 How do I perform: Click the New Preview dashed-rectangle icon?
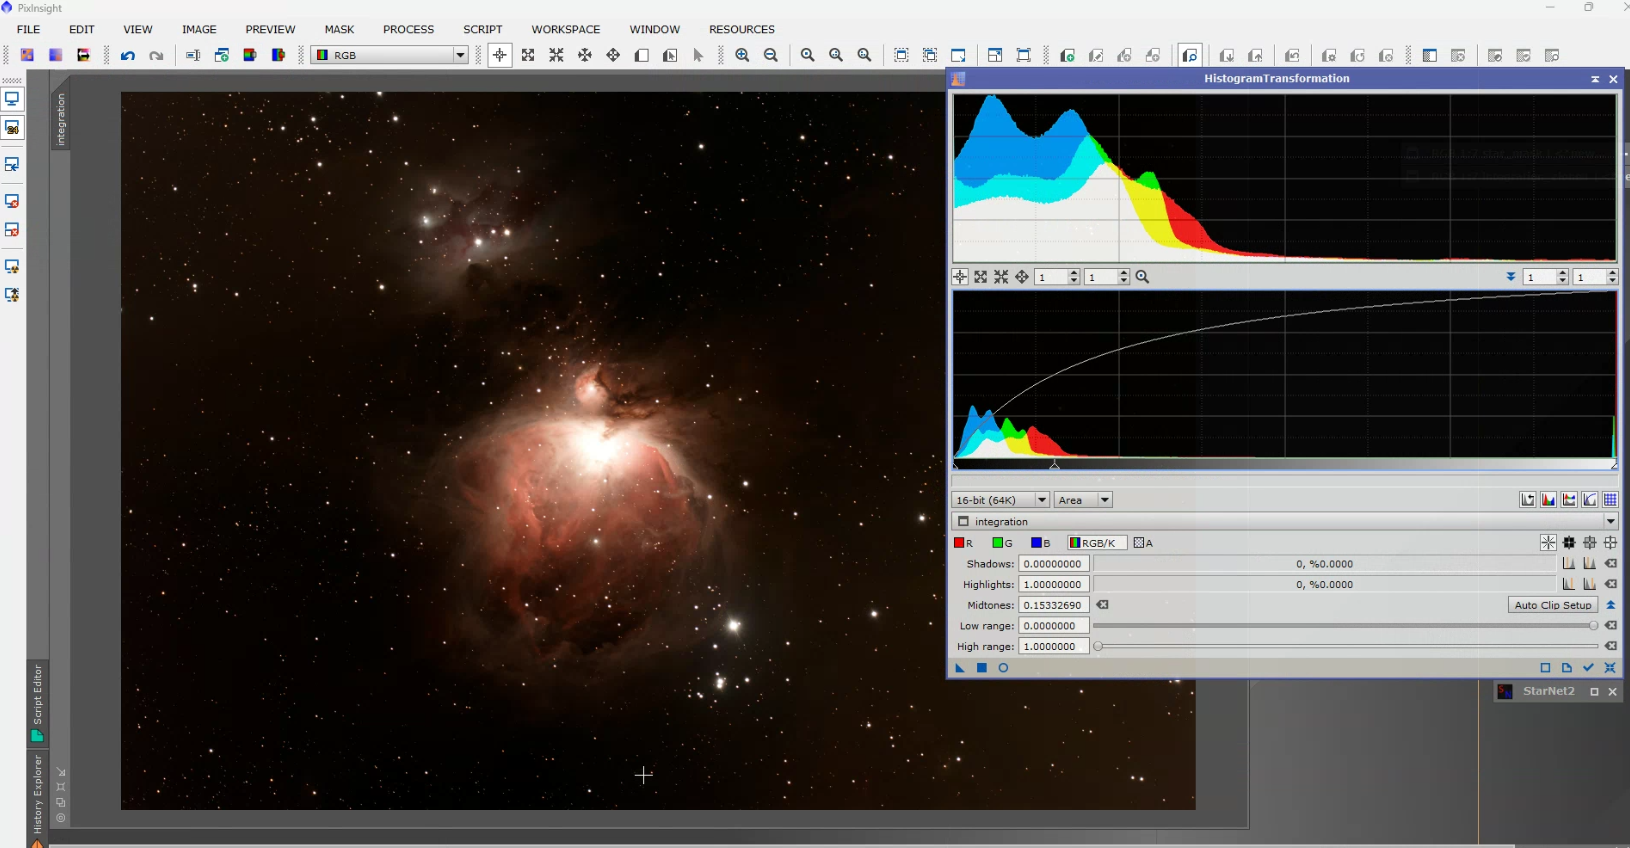(x=901, y=56)
